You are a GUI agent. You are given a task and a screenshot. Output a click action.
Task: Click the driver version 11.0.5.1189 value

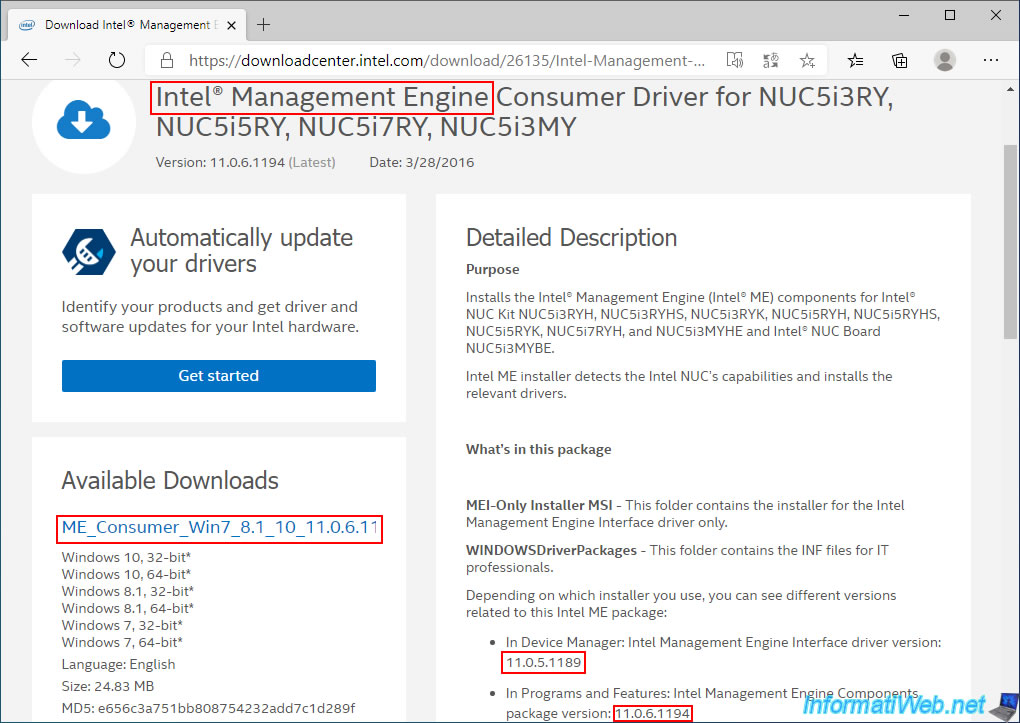[x=544, y=663]
